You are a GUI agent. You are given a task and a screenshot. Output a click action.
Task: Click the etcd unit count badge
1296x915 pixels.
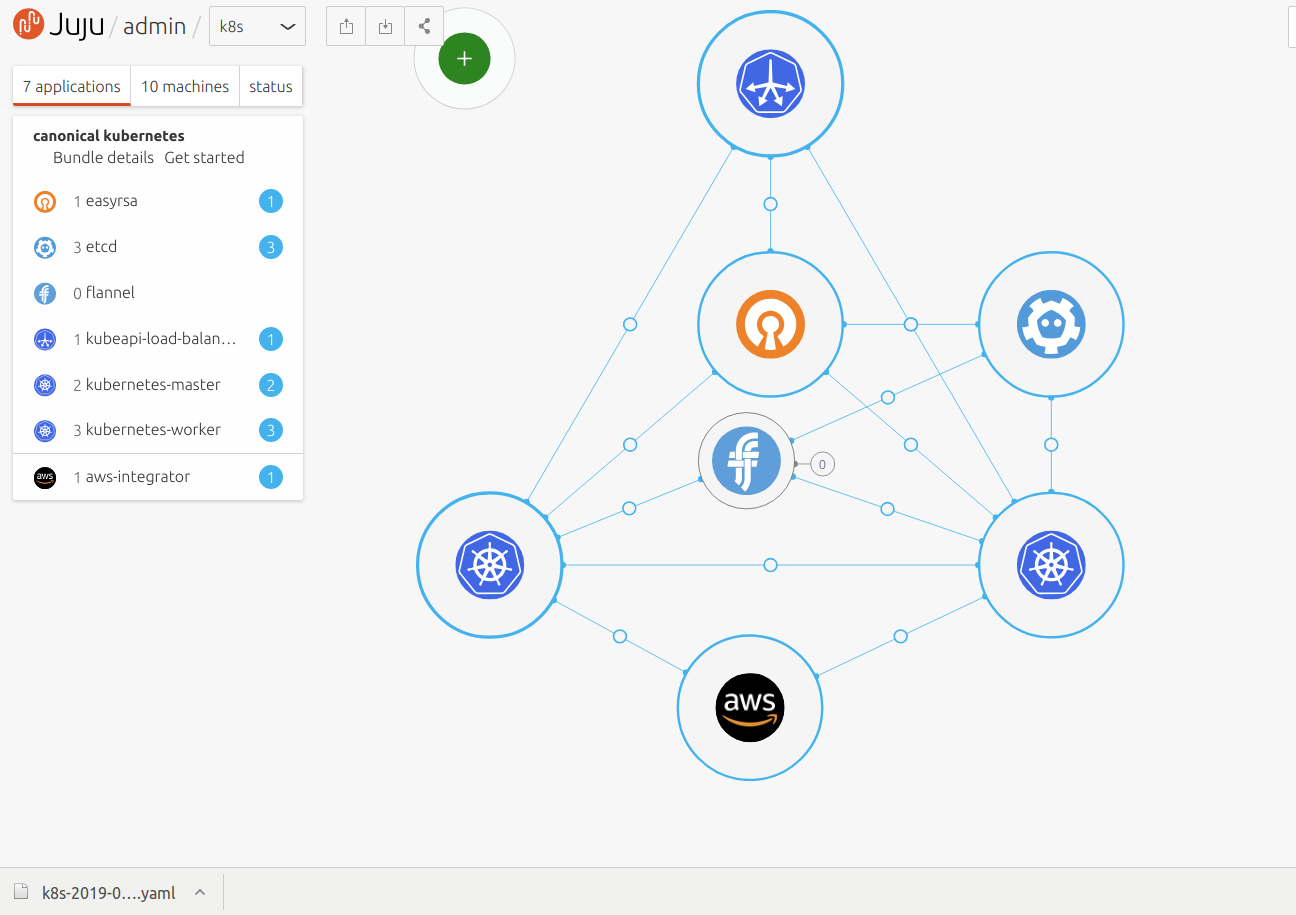point(271,247)
